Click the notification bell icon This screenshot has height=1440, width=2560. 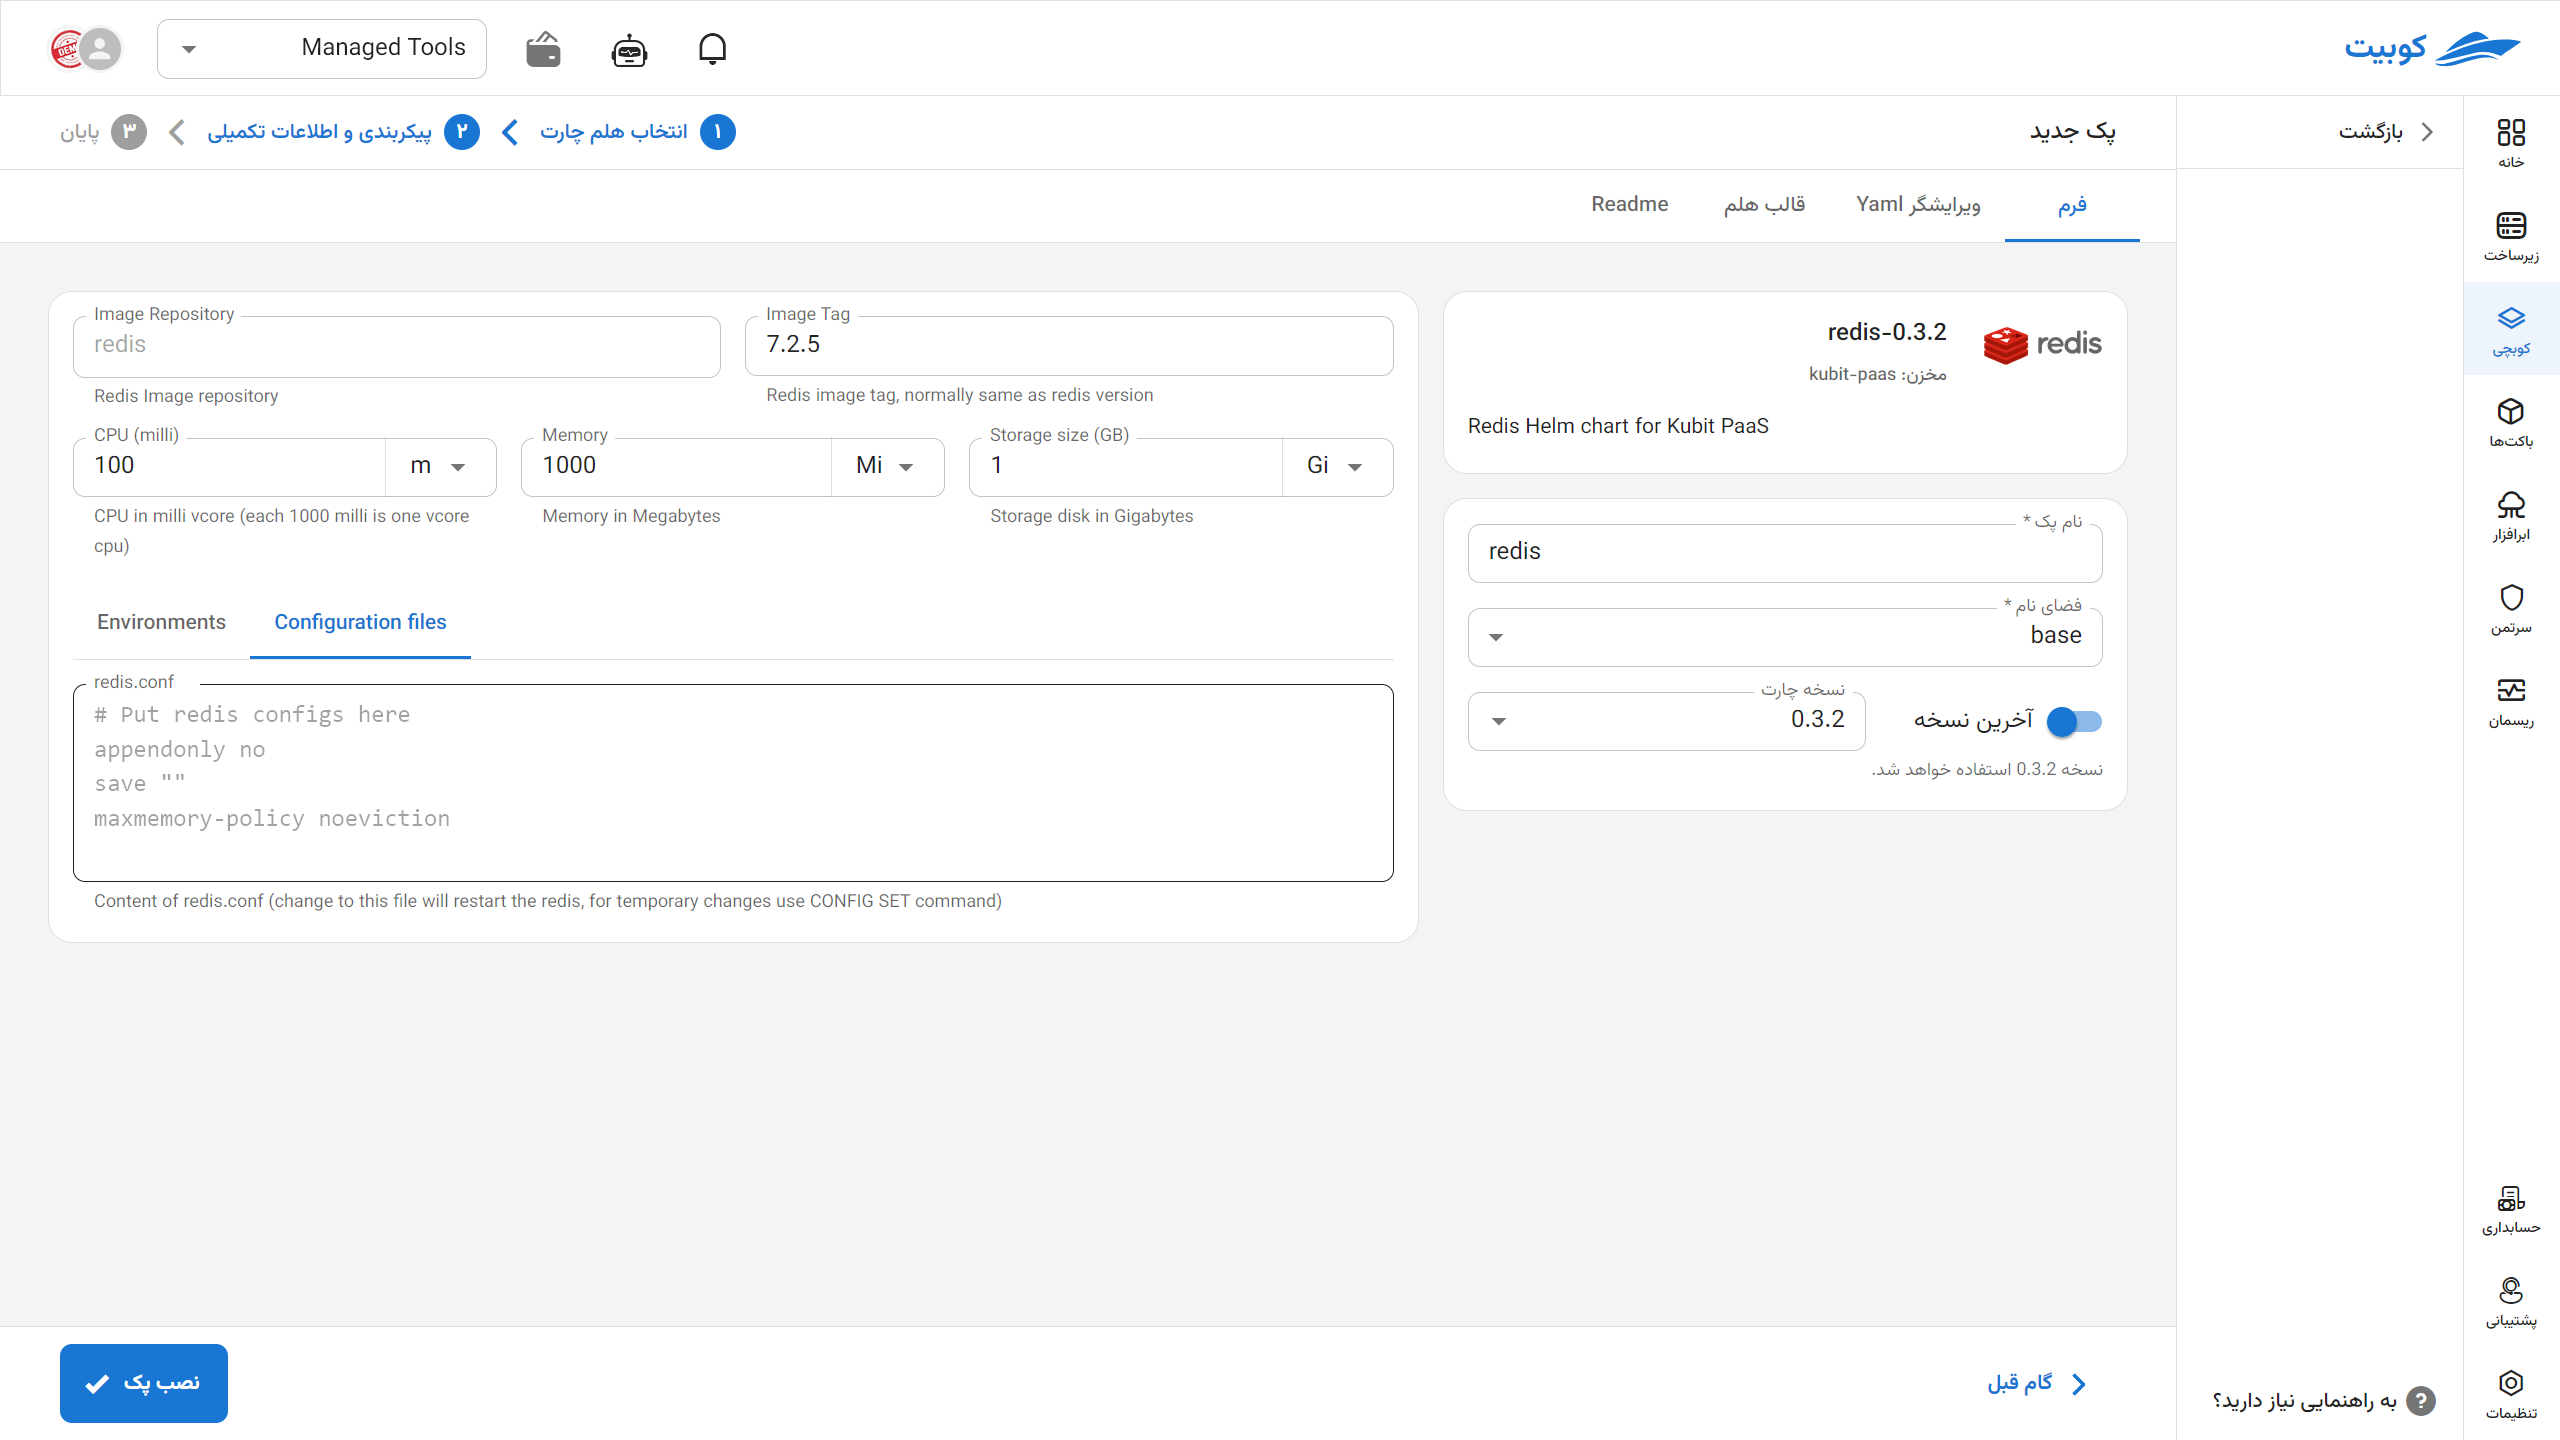(712, 48)
